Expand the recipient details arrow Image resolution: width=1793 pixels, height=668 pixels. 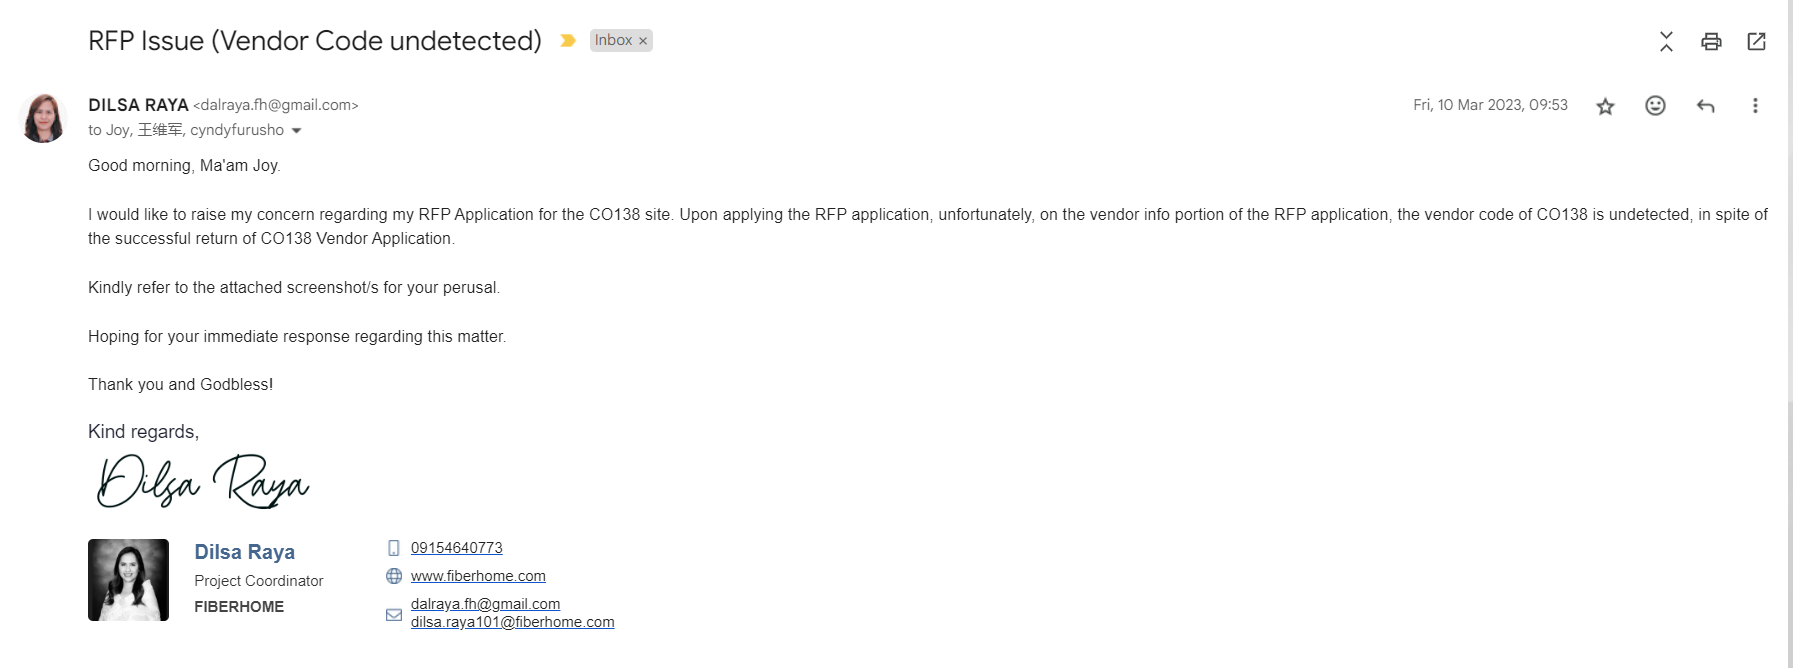296,131
